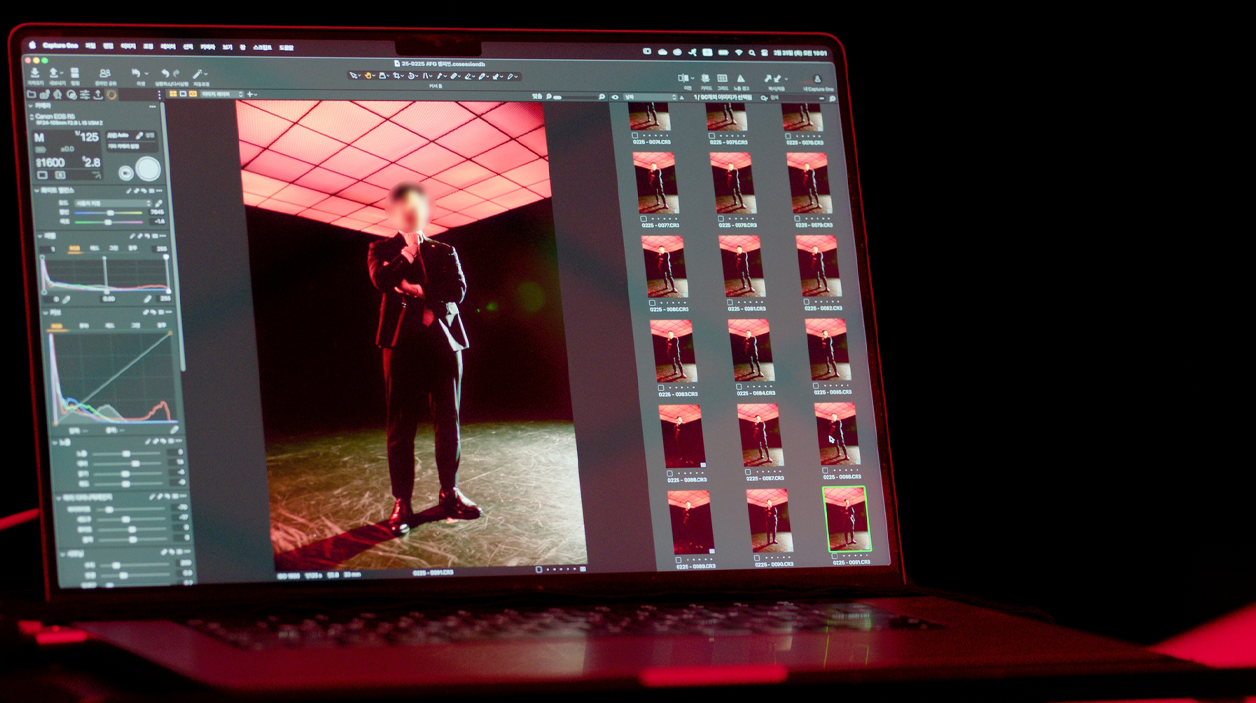
Task: Click the Auto Adjust magic wand icon
Action: tap(198, 75)
